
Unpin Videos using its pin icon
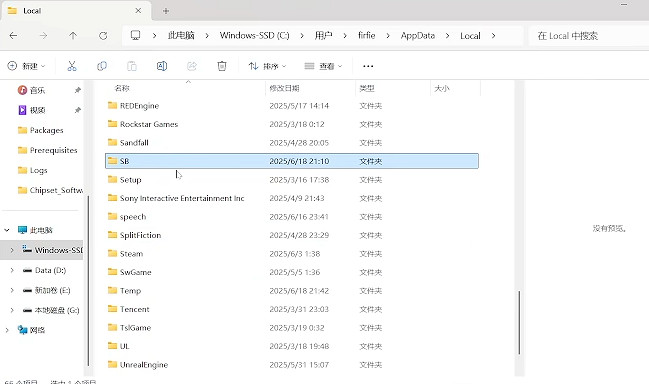[77, 110]
